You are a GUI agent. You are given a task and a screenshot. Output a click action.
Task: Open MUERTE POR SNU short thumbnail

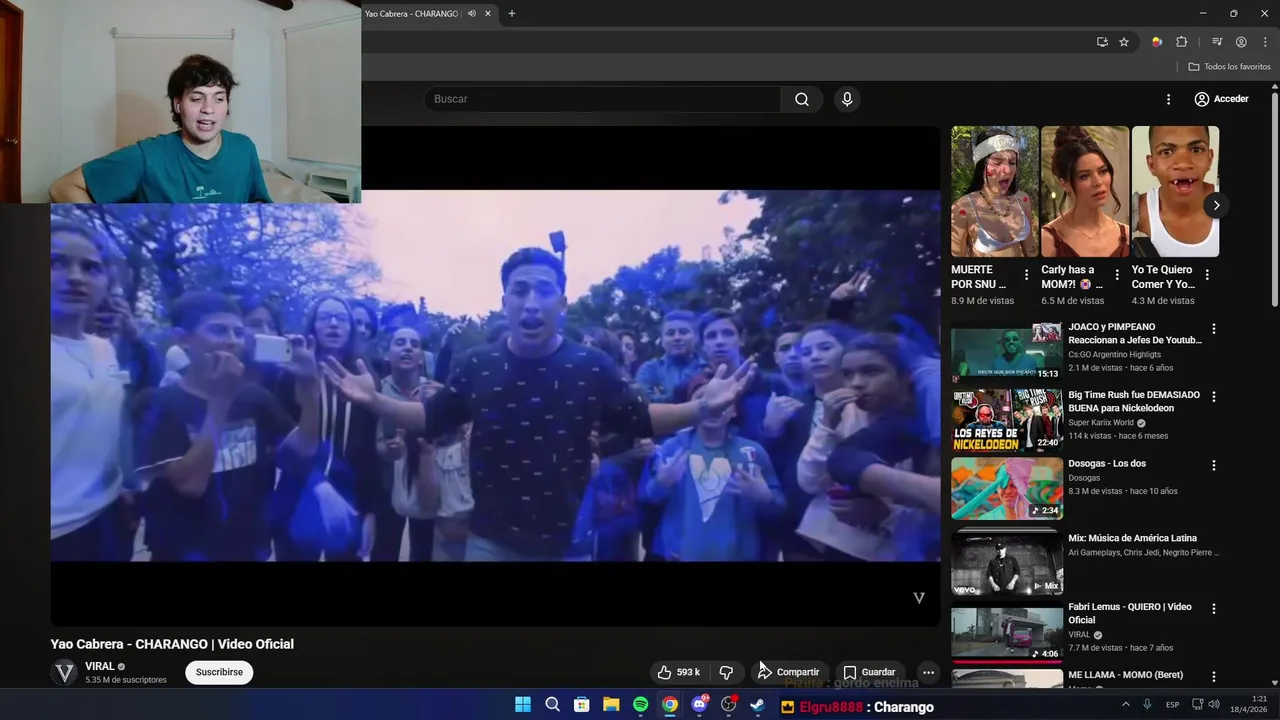(995, 192)
